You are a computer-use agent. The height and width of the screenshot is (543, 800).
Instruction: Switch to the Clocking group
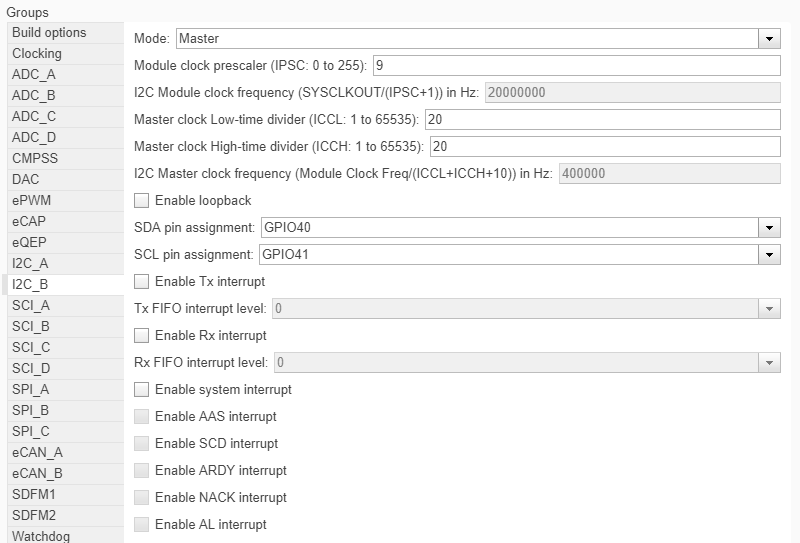point(37,54)
